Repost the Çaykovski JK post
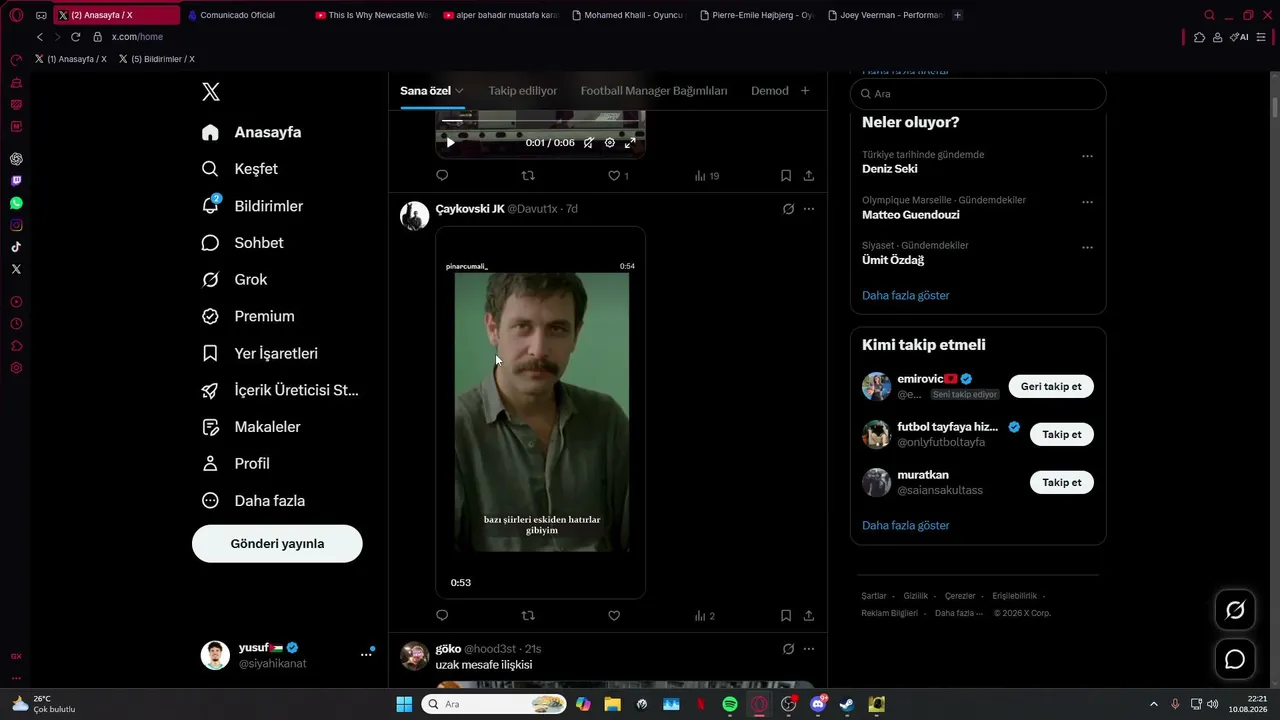Screen dimensions: 1280x720 [528, 616]
